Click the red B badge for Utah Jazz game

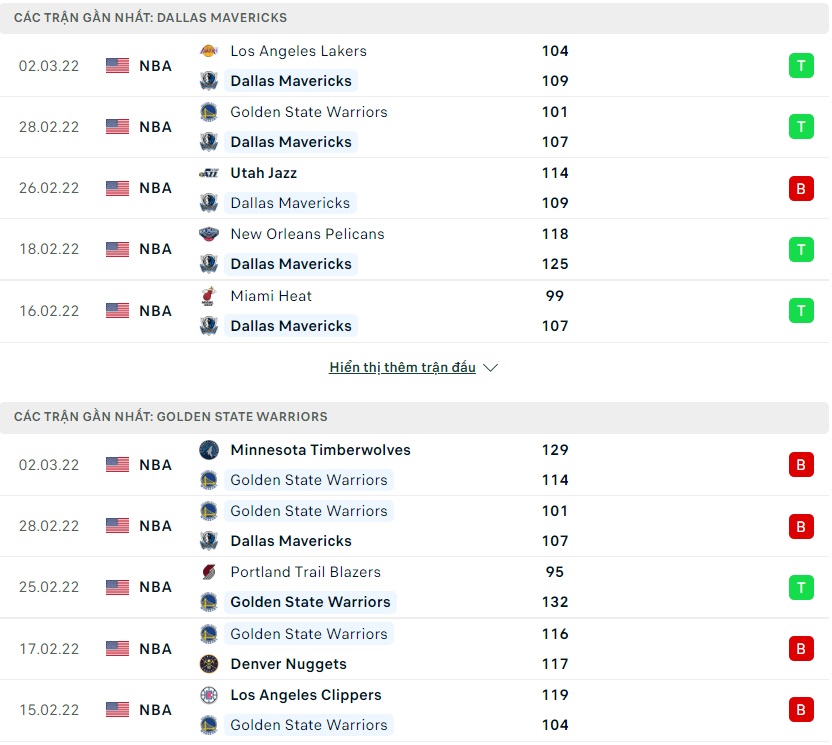801,188
